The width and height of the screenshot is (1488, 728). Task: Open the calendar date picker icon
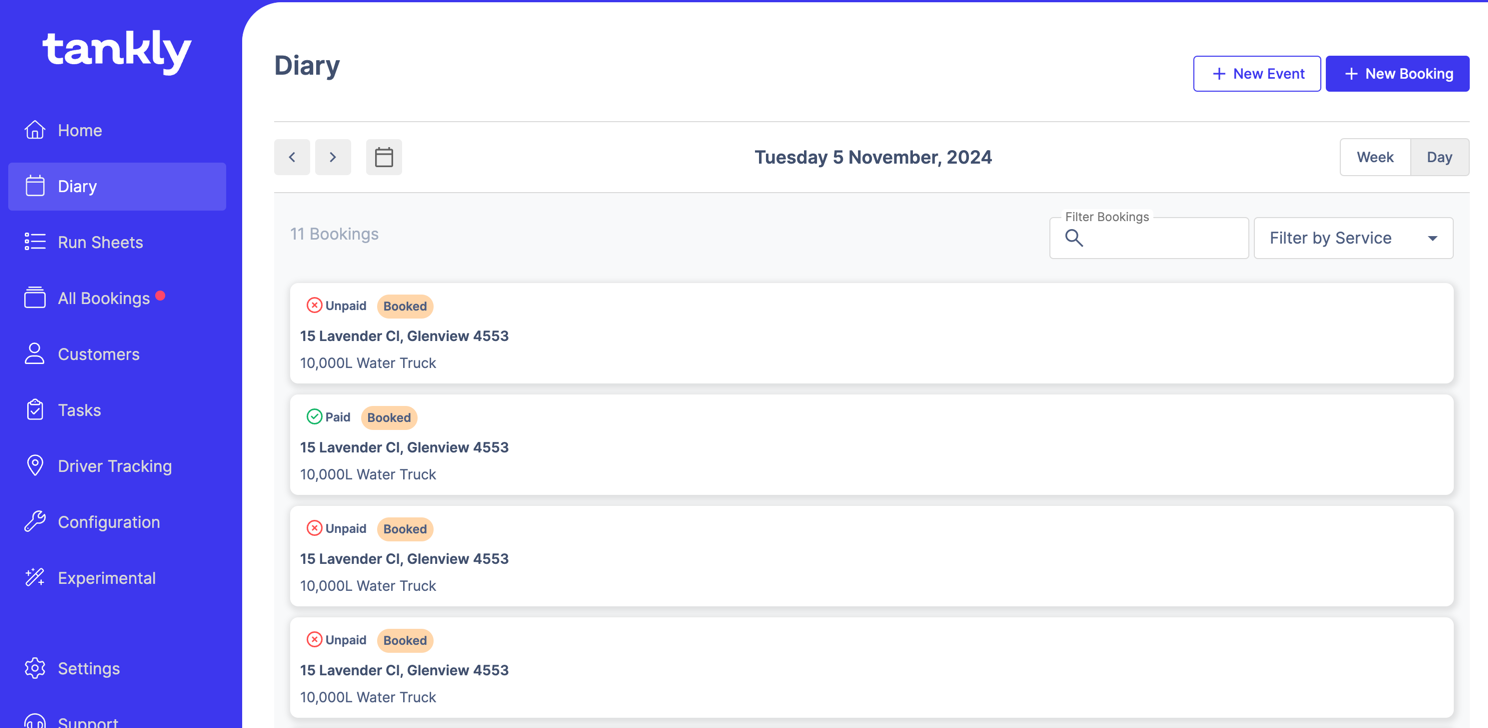coord(384,157)
